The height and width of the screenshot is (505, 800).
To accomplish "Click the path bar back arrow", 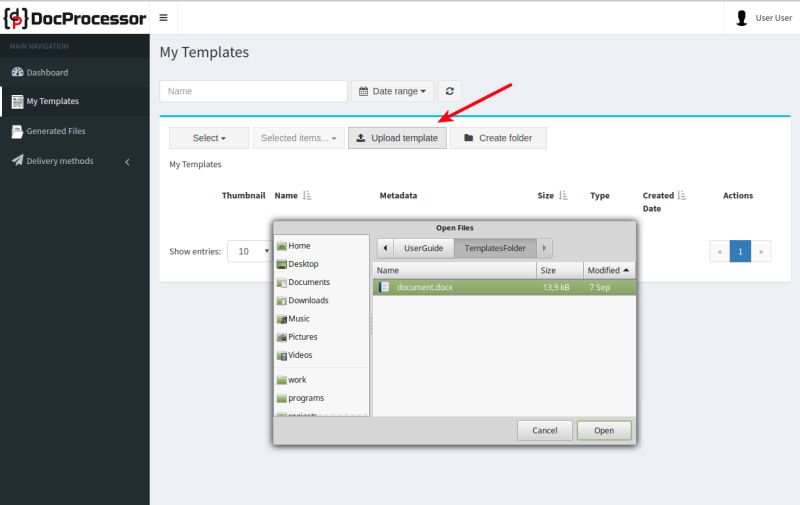I will point(385,248).
